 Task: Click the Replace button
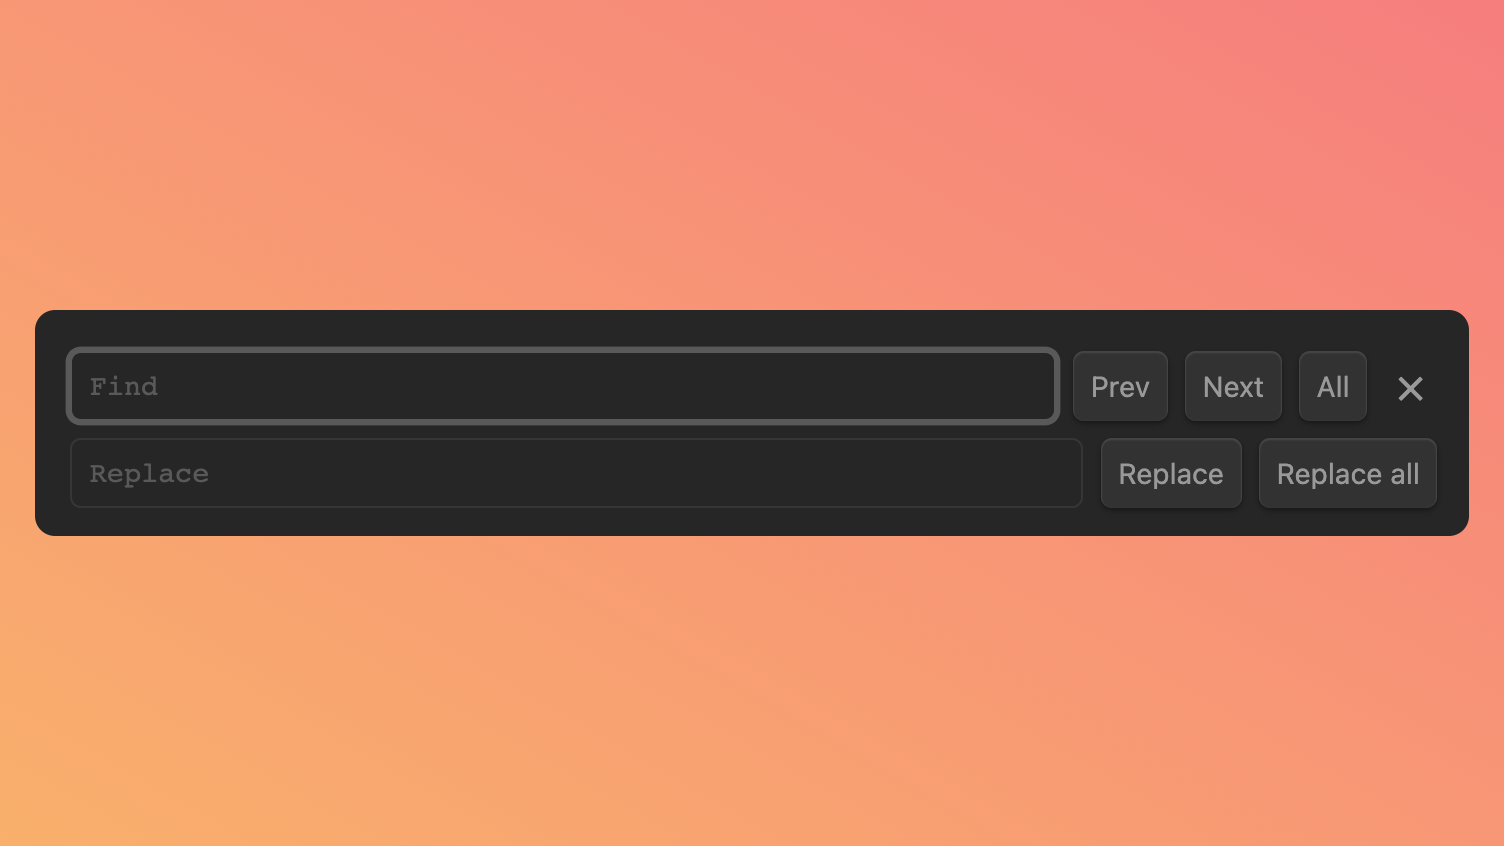pyautogui.click(x=1171, y=473)
